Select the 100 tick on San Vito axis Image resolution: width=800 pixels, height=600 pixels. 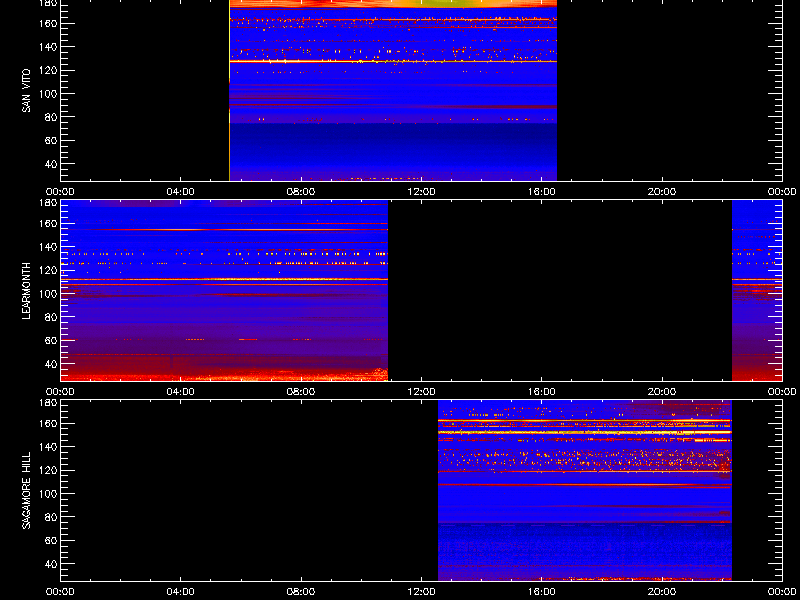click(x=46, y=94)
